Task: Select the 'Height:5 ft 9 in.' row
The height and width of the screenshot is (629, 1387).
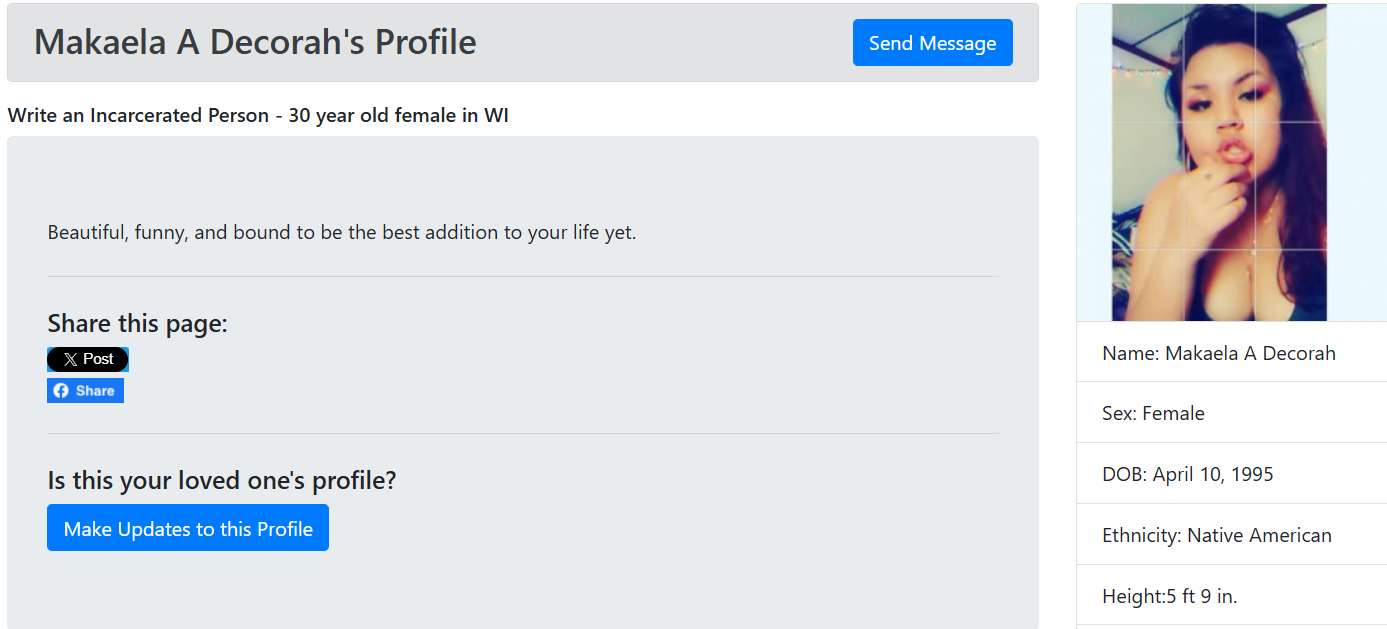Action: [x=1232, y=596]
